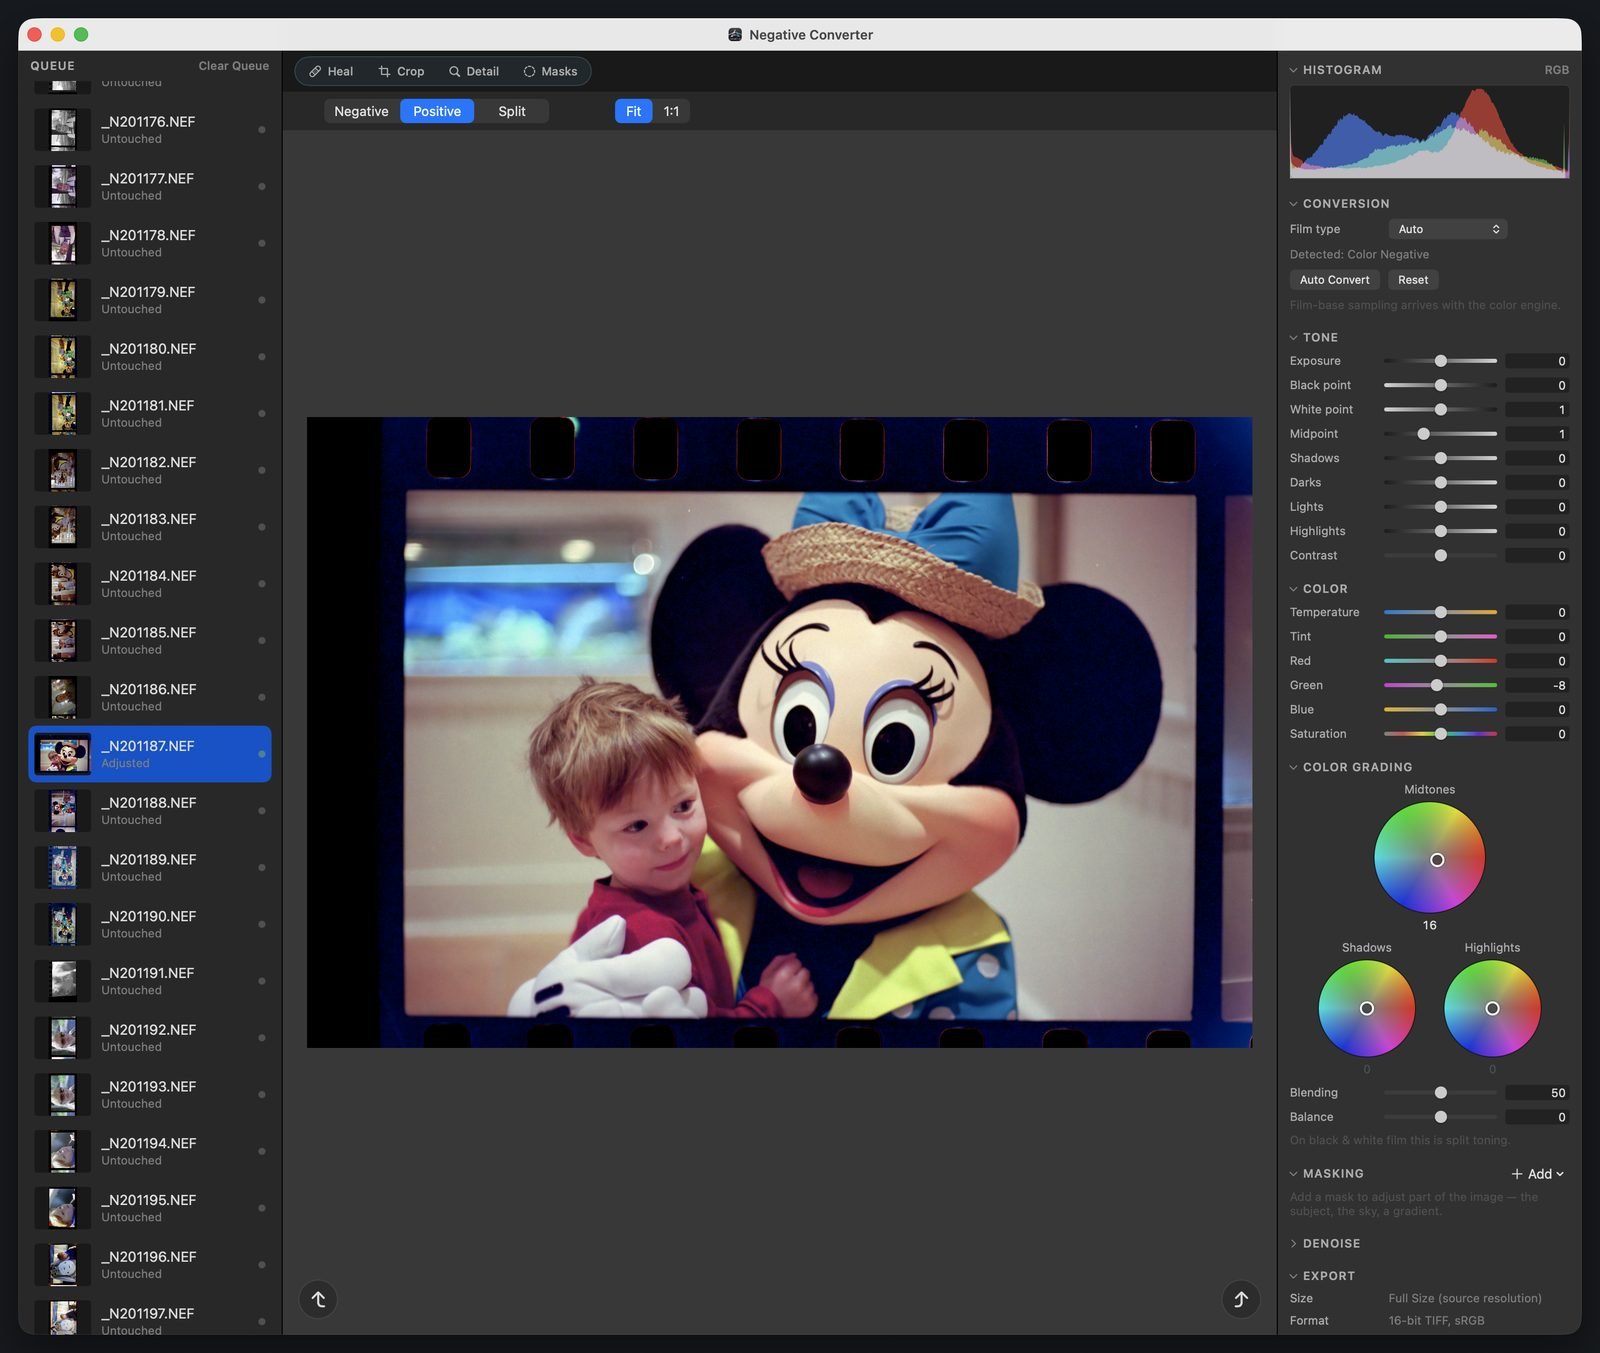Switch view to Negative
This screenshot has width=1600, height=1353.
(x=361, y=111)
